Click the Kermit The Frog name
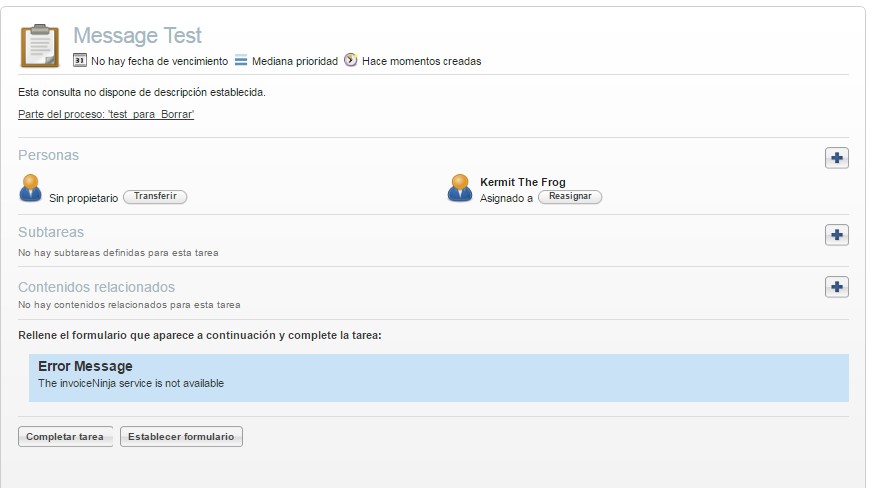Viewport: 876px width, 488px height. [522, 182]
